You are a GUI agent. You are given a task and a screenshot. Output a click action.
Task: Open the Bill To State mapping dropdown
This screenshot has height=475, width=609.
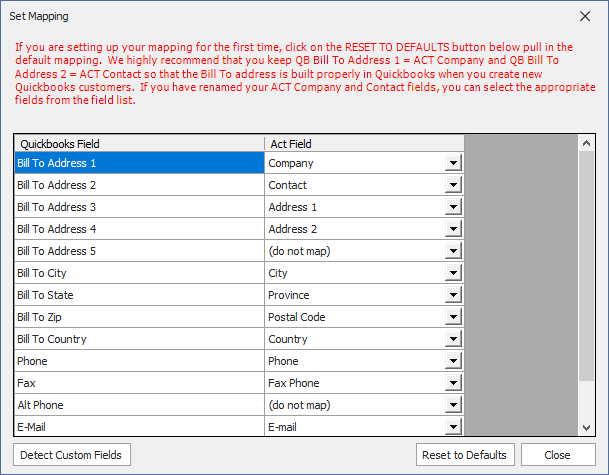tap(453, 295)
